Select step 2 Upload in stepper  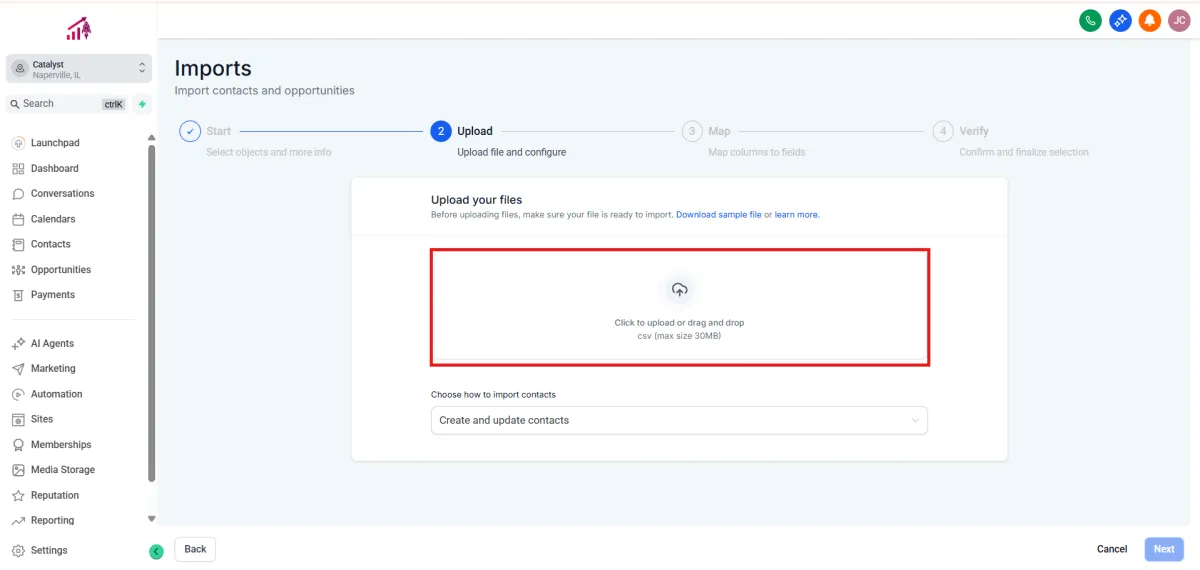(440, 131)
